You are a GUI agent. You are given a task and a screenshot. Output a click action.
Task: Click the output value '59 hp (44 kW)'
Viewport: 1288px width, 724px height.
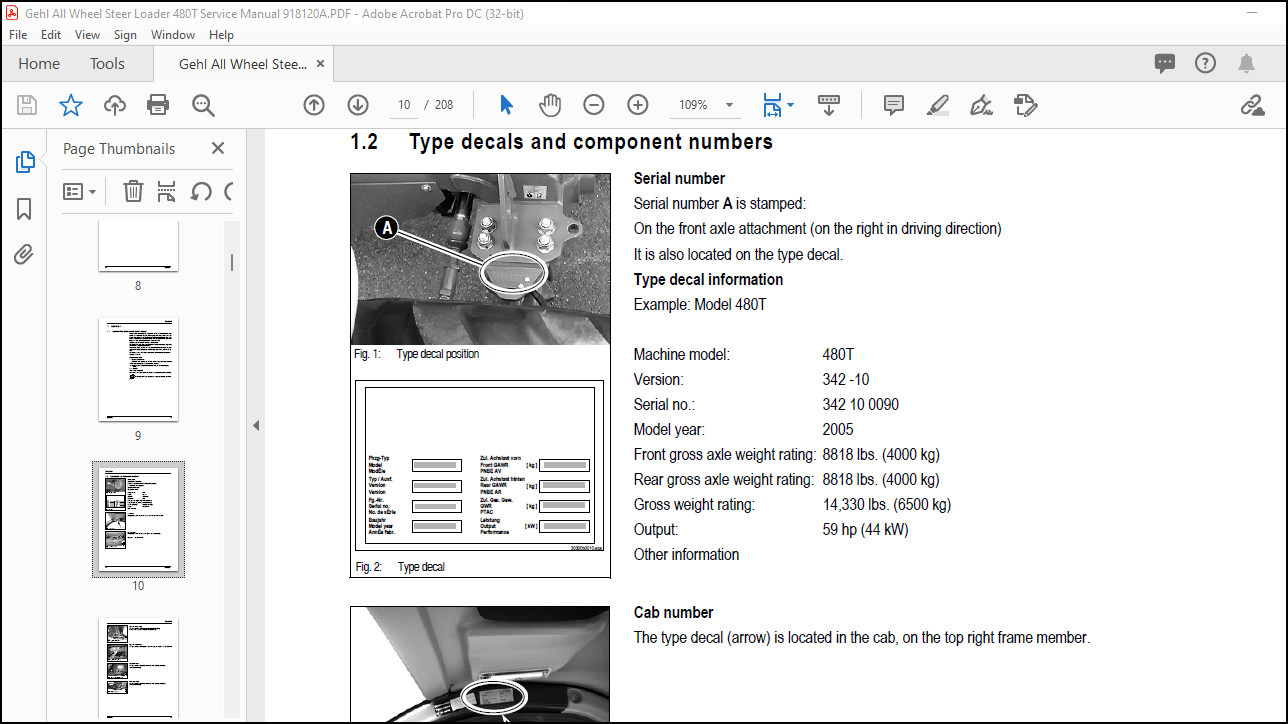click(x=866, y=530)
